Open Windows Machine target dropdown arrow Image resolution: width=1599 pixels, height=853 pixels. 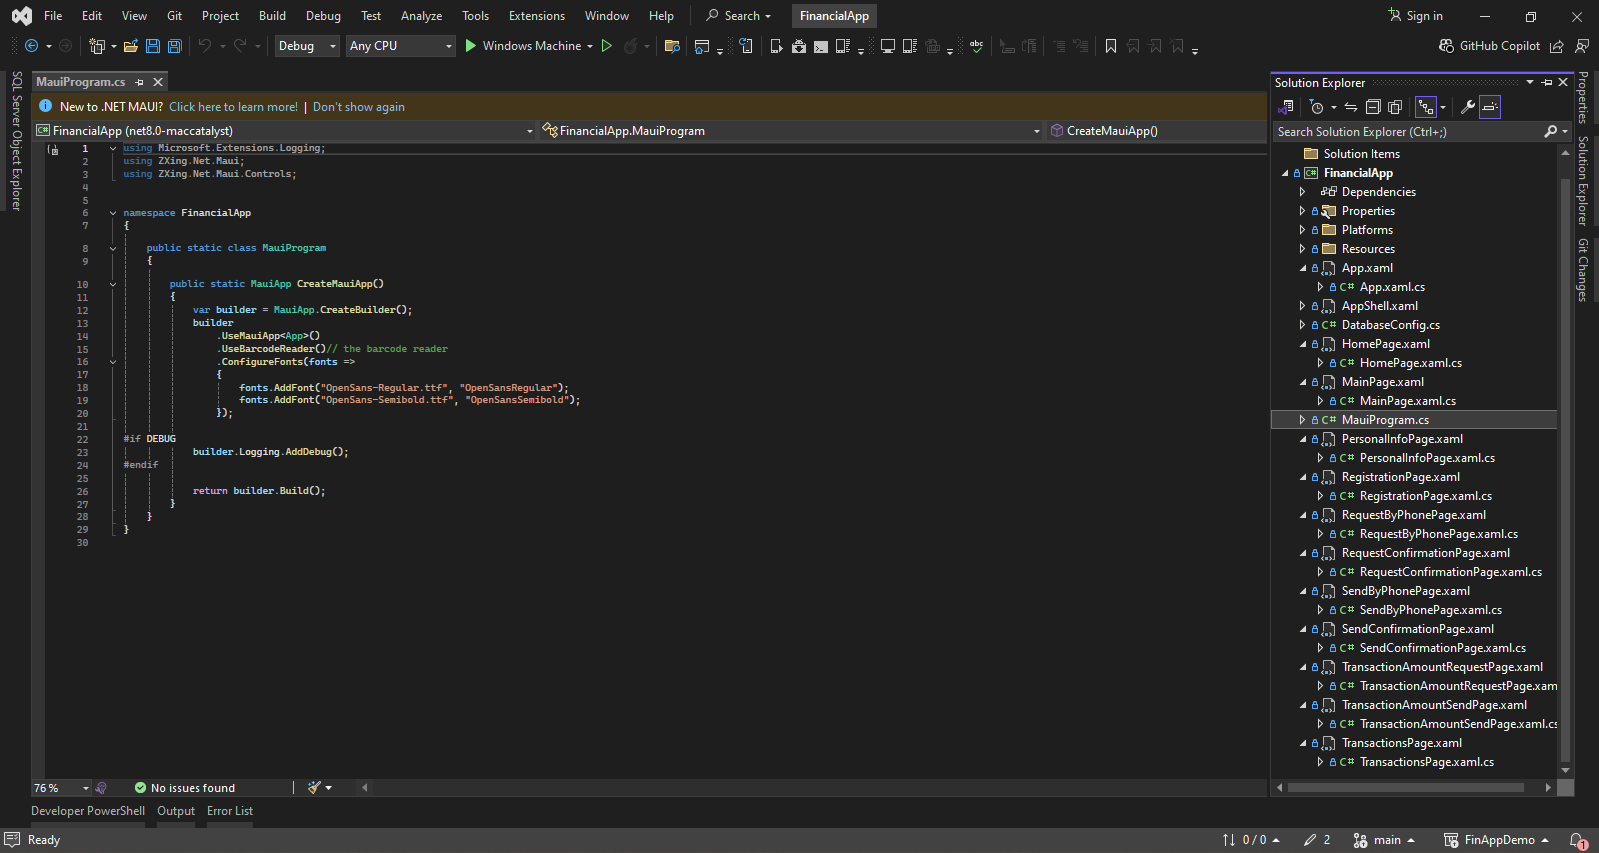pos(590,46)
